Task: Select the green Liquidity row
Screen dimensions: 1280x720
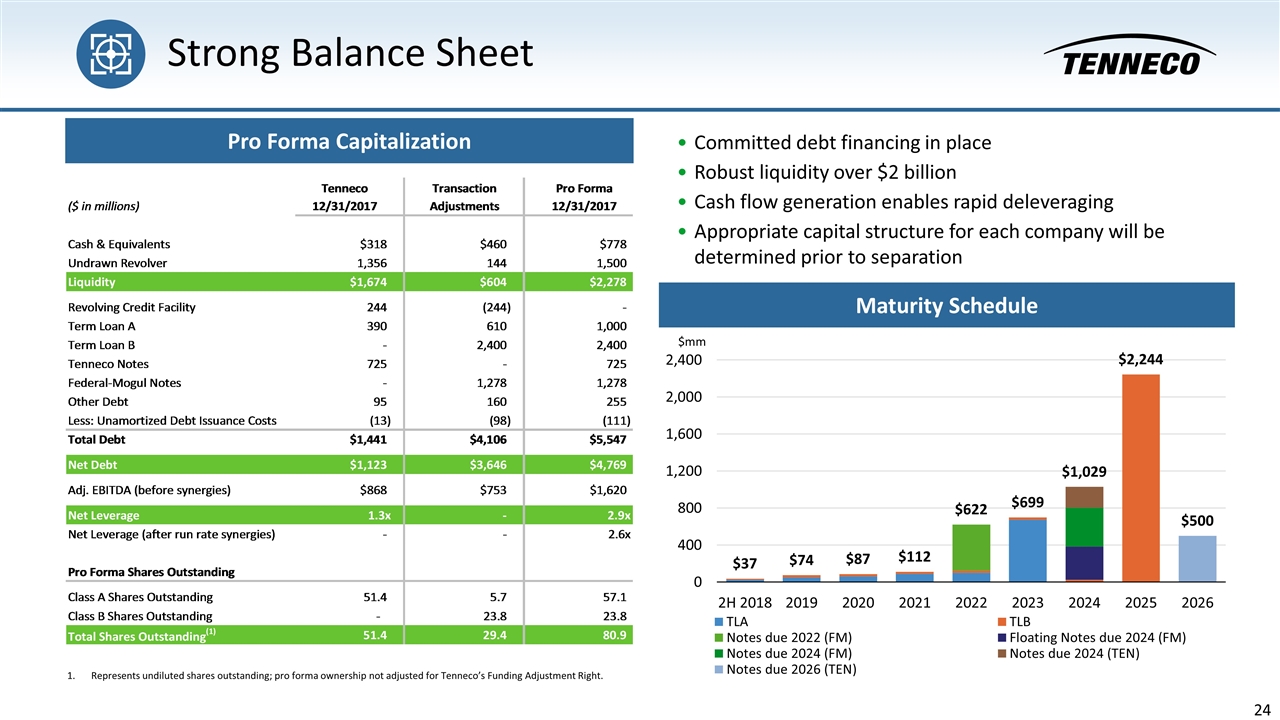Action: pos(349,282)
